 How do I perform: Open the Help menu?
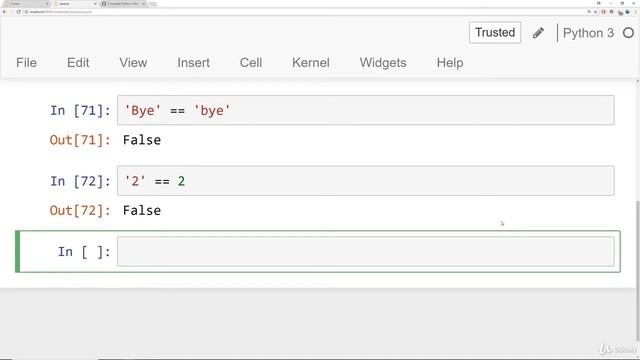click(450, 63)
